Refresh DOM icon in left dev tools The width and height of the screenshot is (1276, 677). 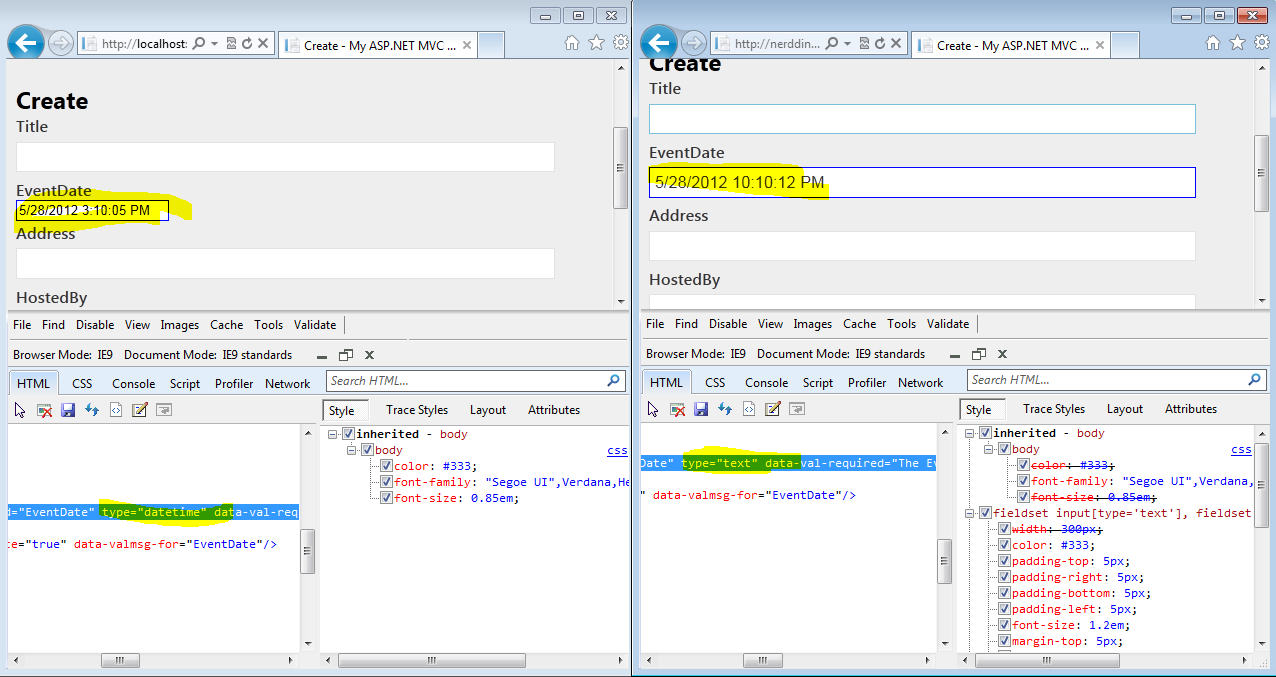tap(92, 410)
